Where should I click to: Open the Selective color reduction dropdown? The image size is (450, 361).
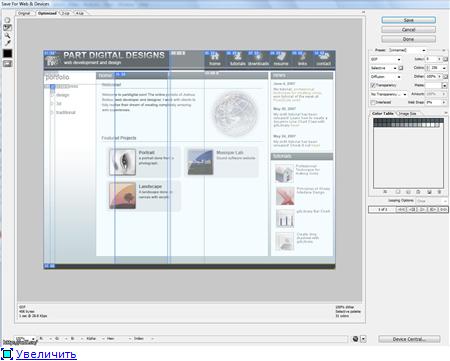[383, 68]
